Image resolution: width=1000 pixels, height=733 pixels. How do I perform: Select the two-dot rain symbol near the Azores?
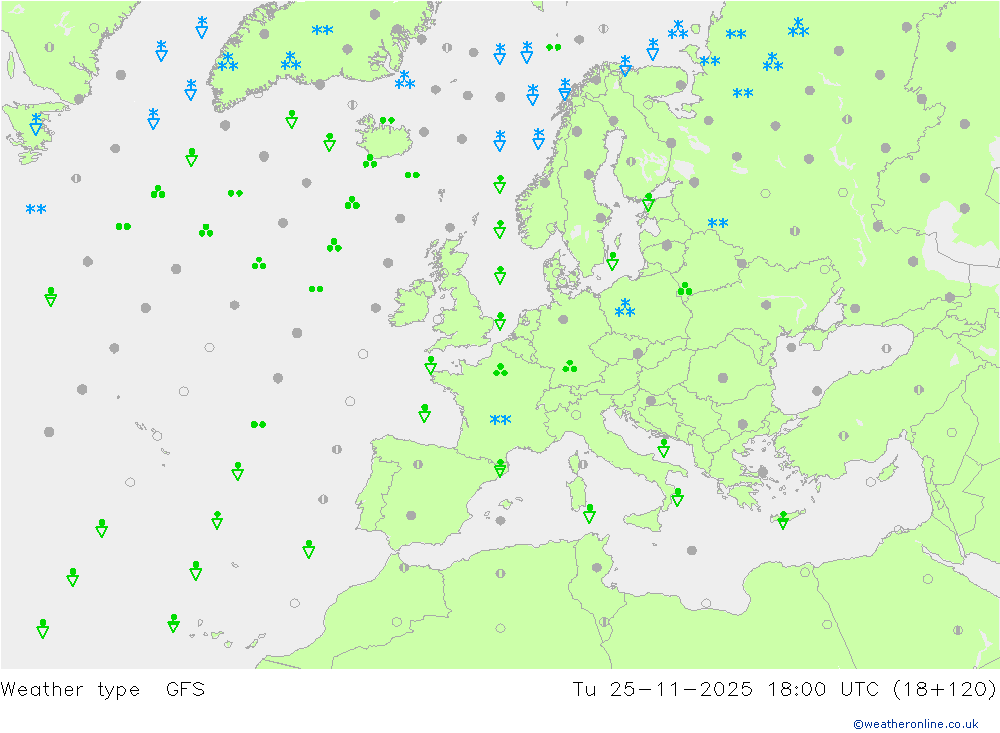[258, 424]
